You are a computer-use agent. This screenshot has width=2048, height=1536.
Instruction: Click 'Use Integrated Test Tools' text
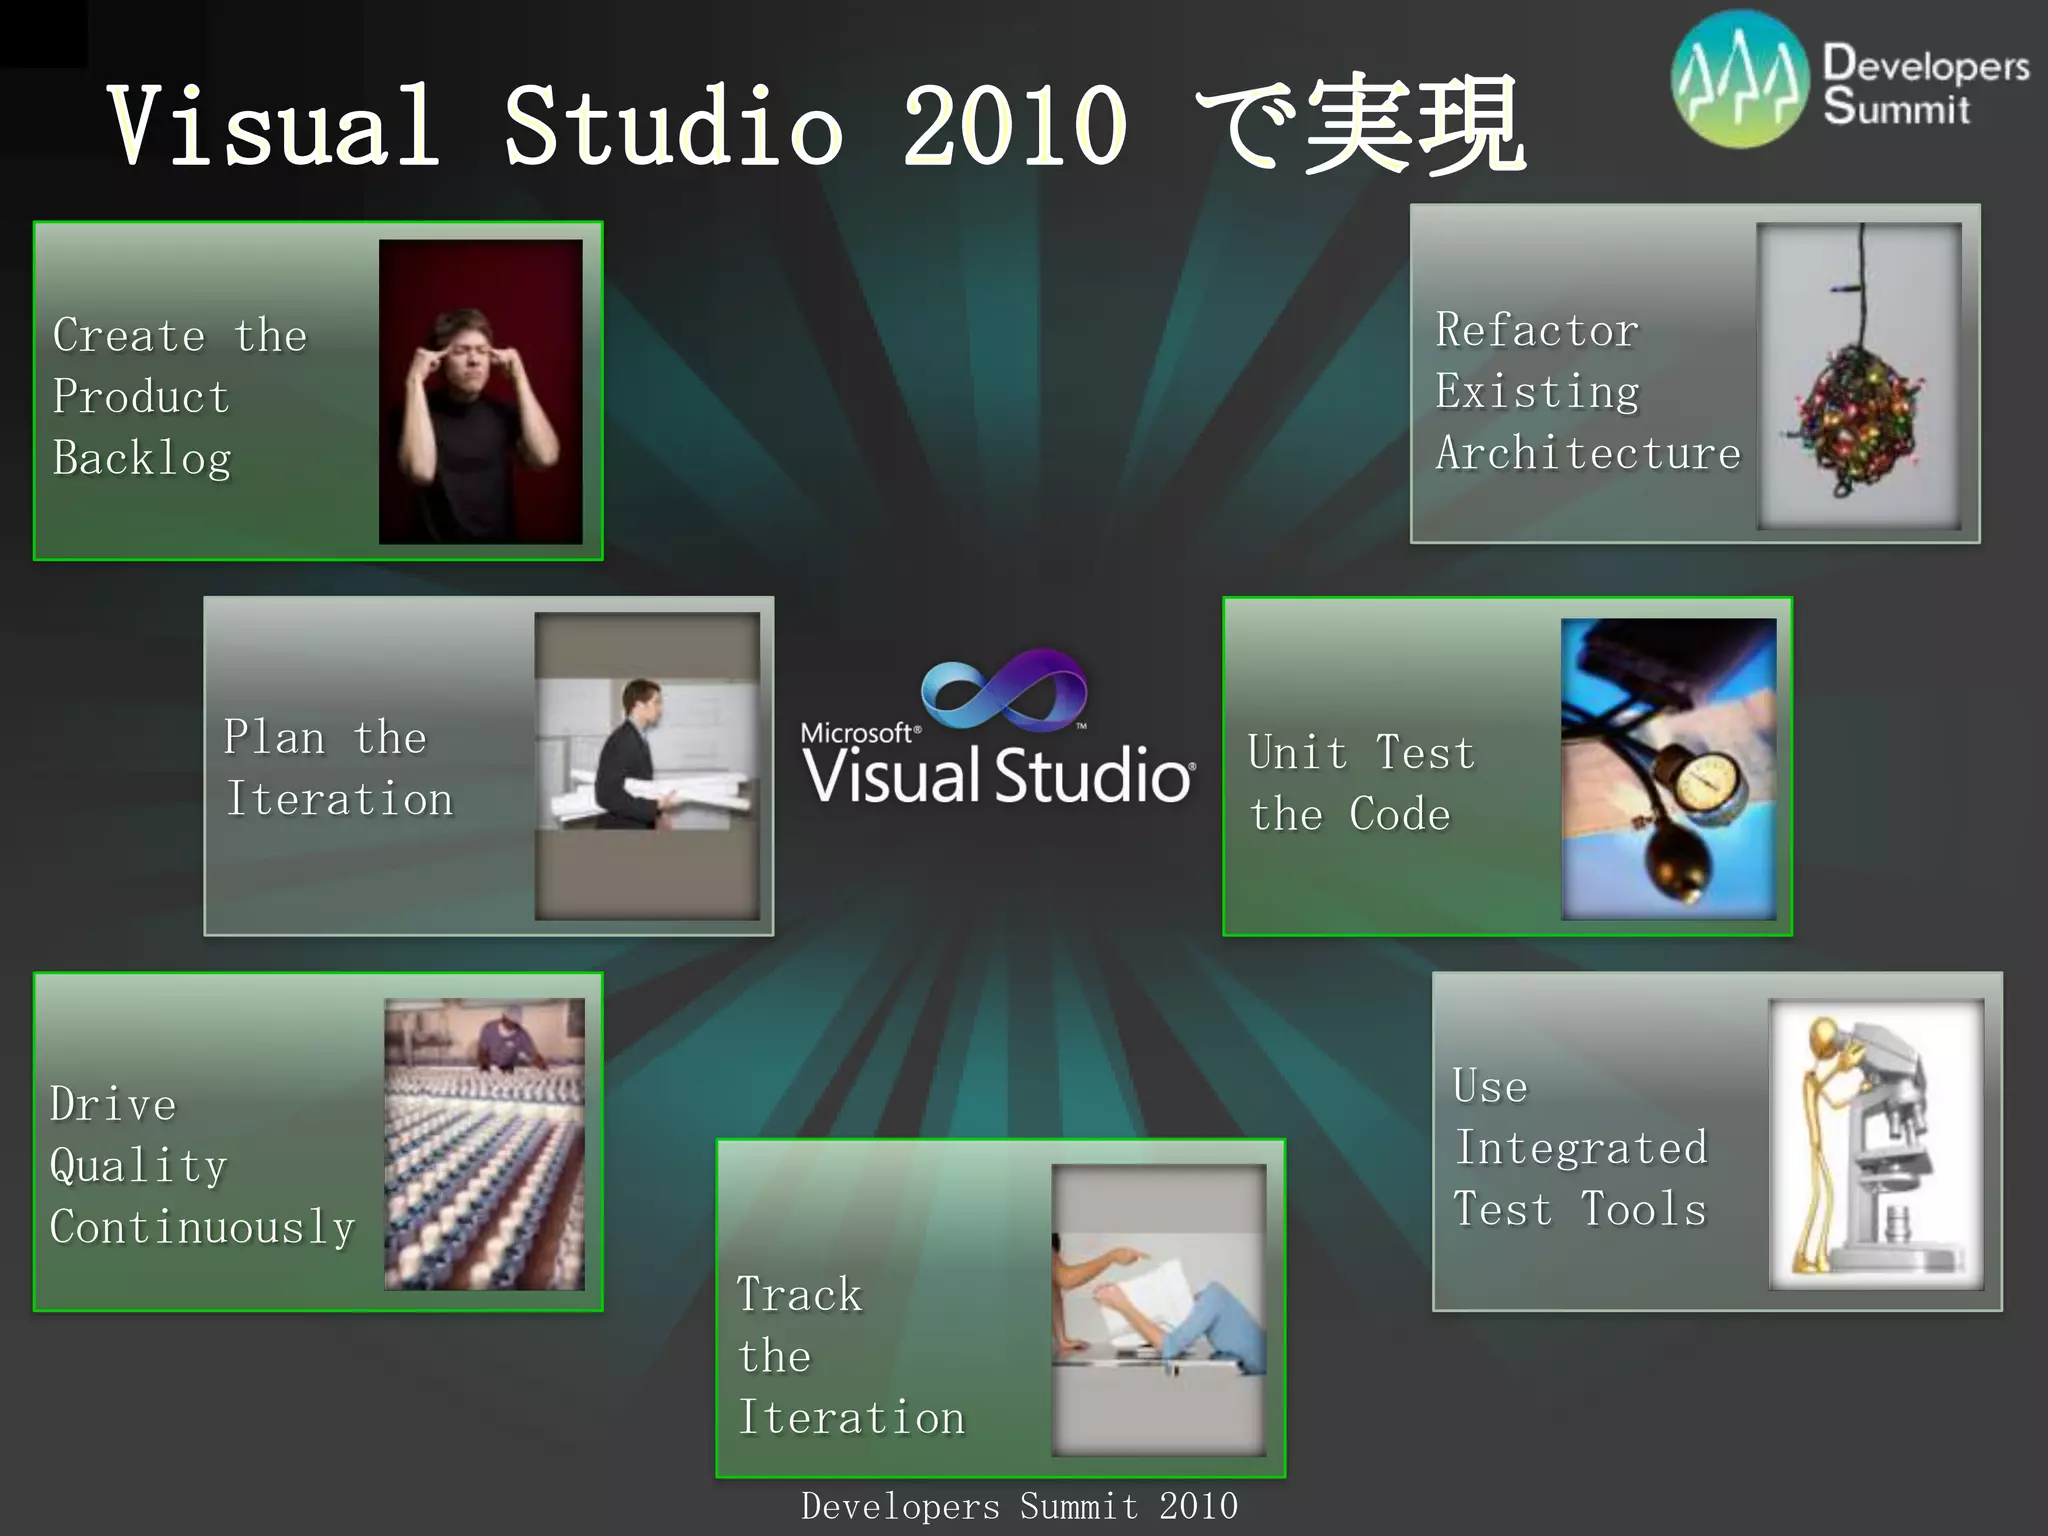(x=1580, y=1147)
